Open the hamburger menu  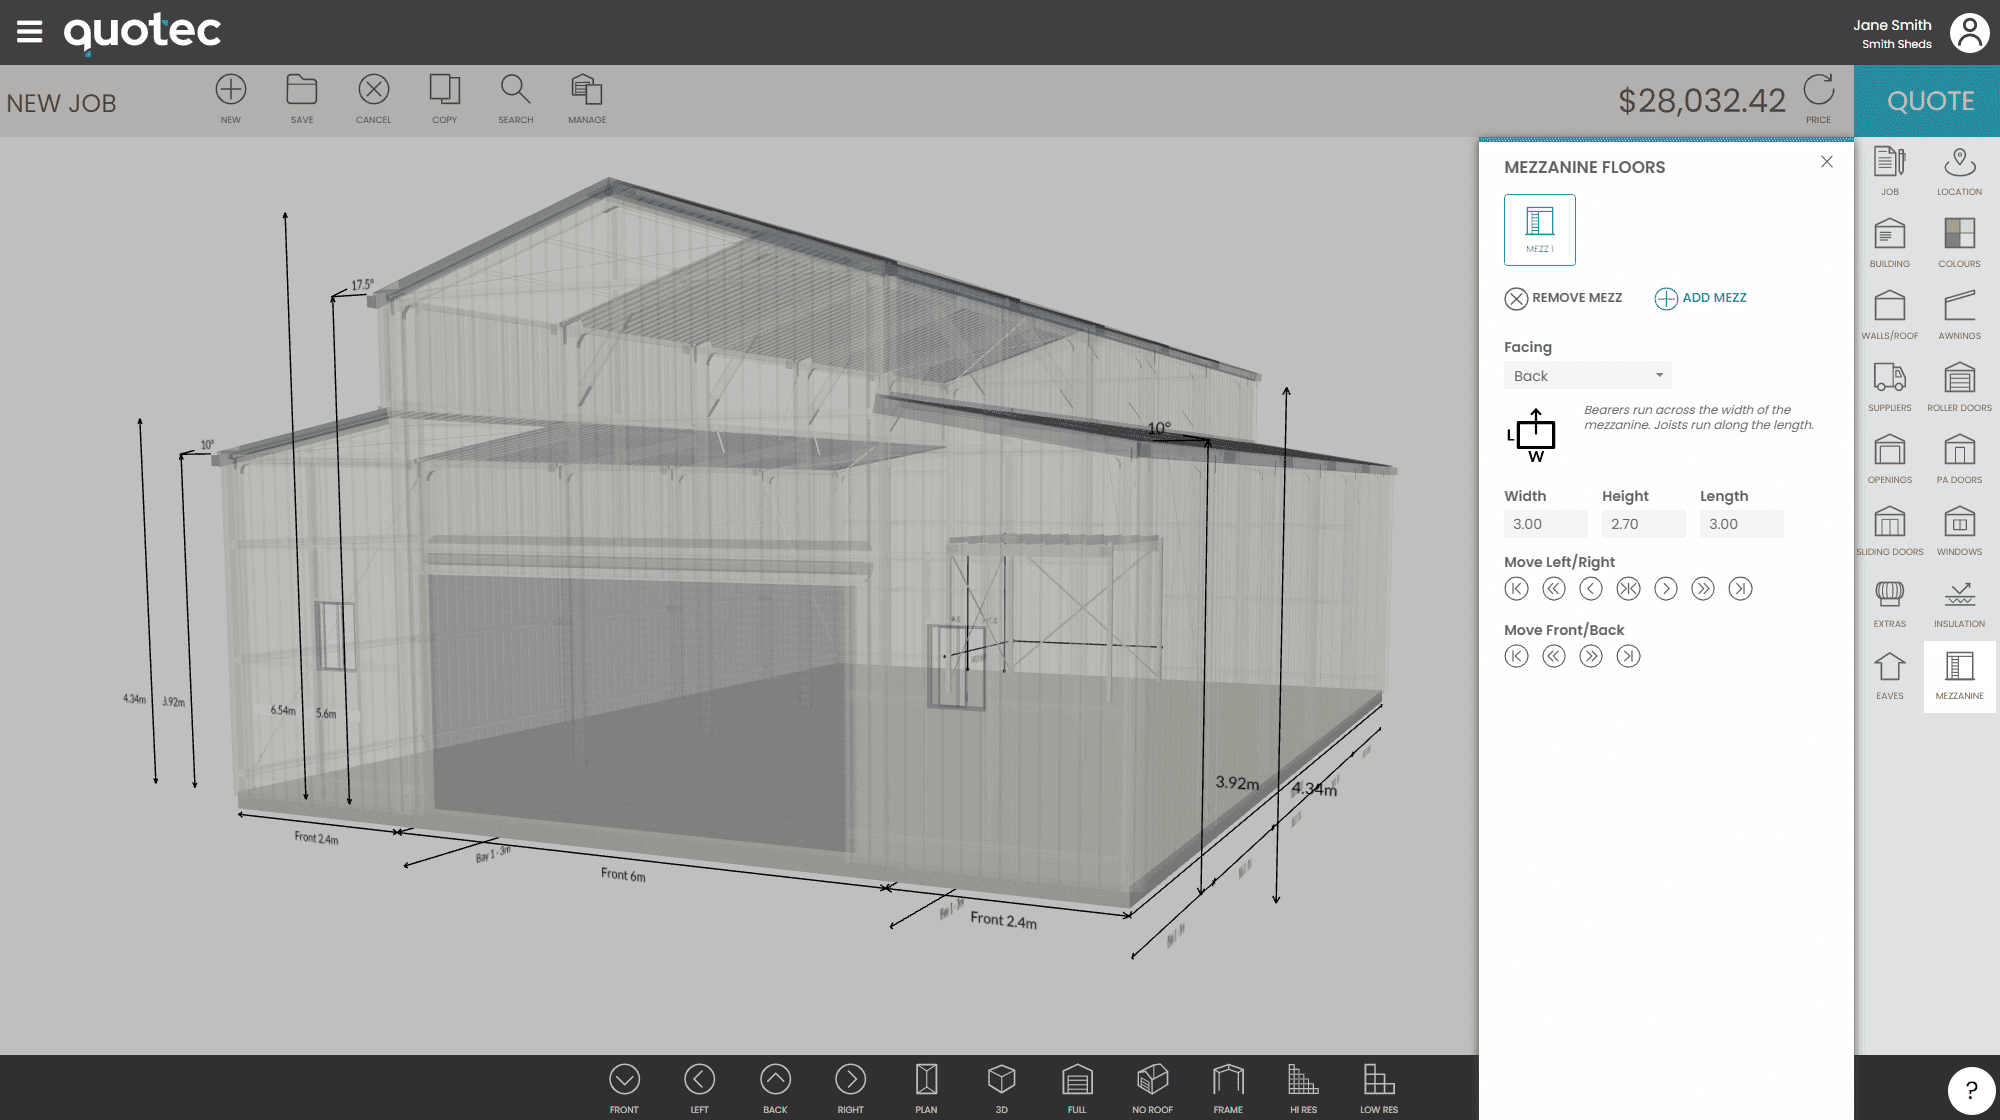click(x=29, y=31)
